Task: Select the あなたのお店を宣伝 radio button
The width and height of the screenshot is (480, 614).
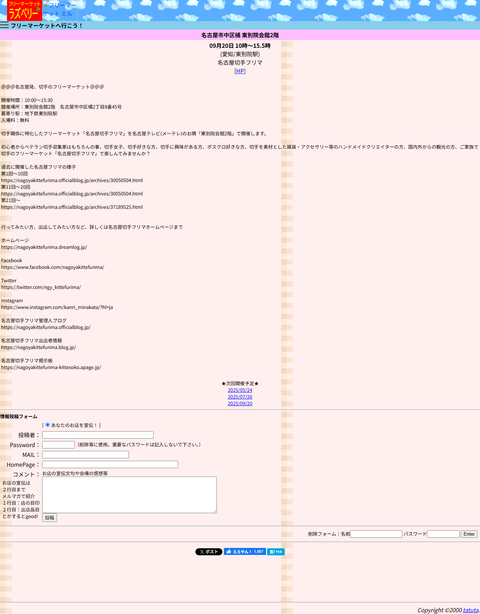Action: [48, 425]
